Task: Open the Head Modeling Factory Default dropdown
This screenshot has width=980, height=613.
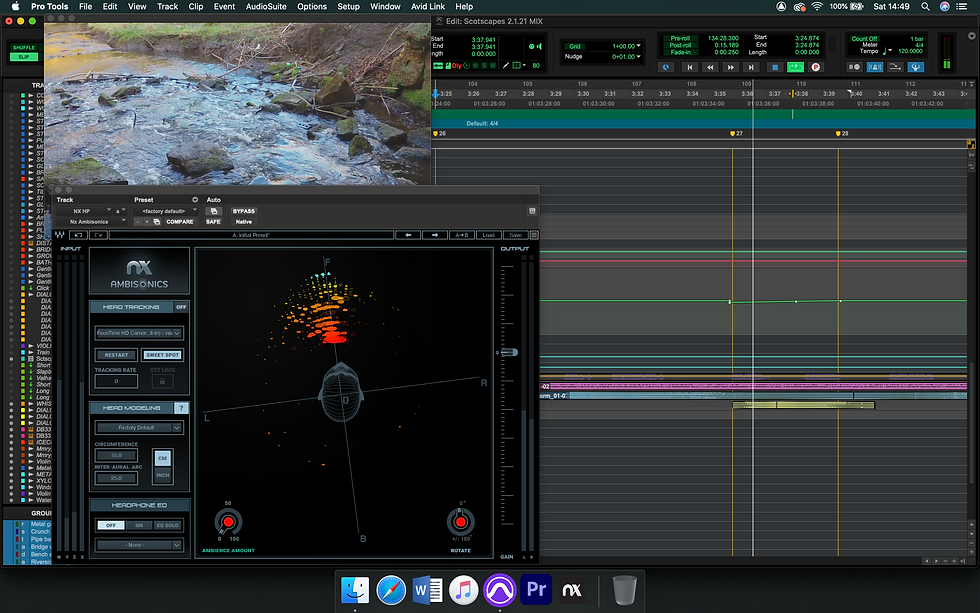Action: [x=139, y=427]
